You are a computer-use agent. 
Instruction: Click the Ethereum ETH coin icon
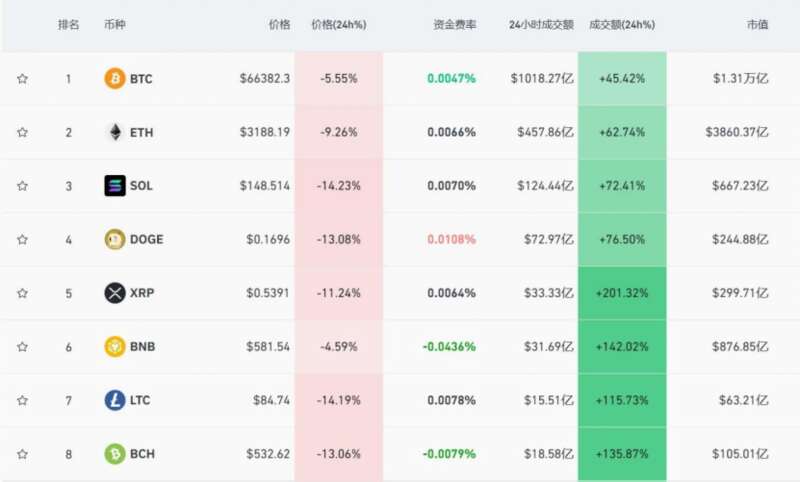point(115,132)
